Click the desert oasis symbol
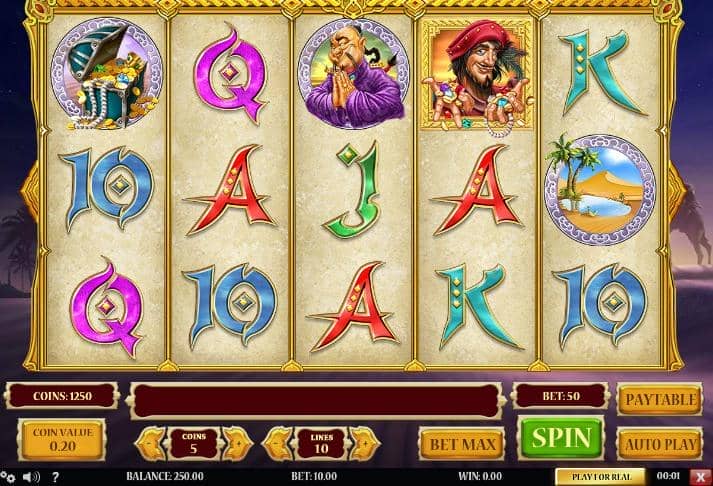The image size is (713, 486). [600, 190]
